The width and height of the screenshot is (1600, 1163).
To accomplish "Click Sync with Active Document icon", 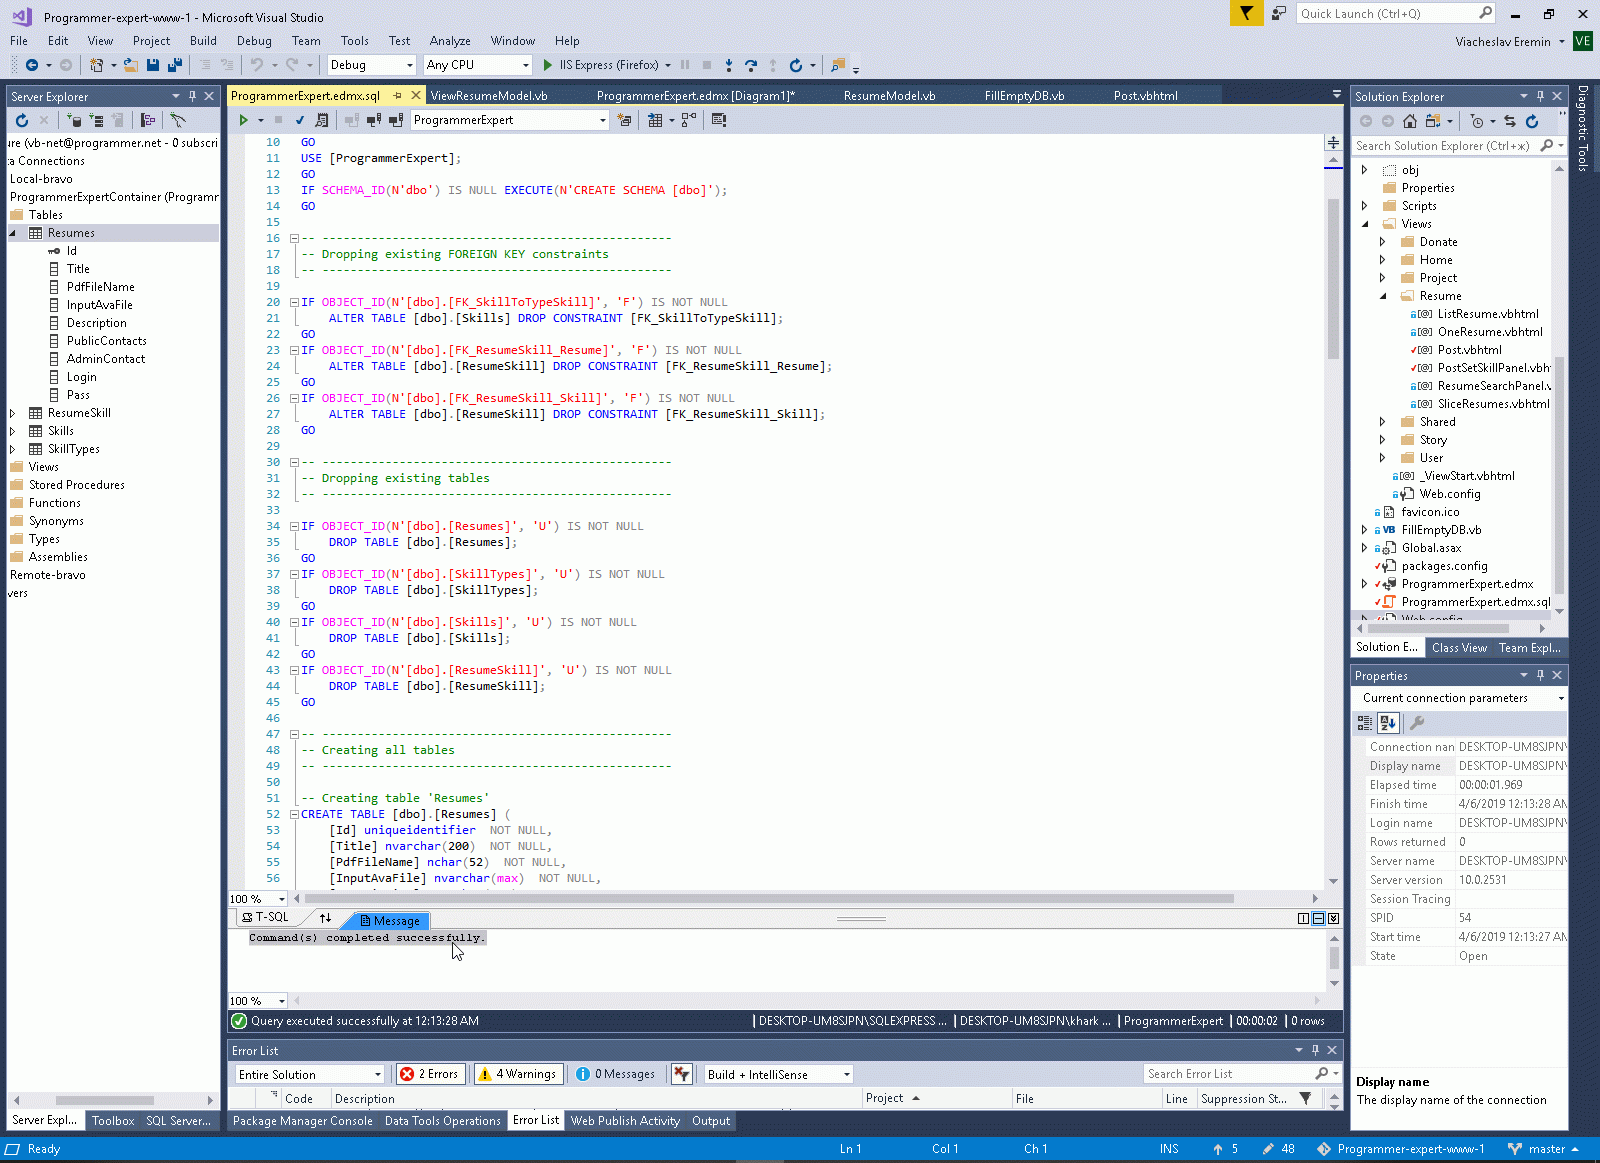I will 1510,121.
